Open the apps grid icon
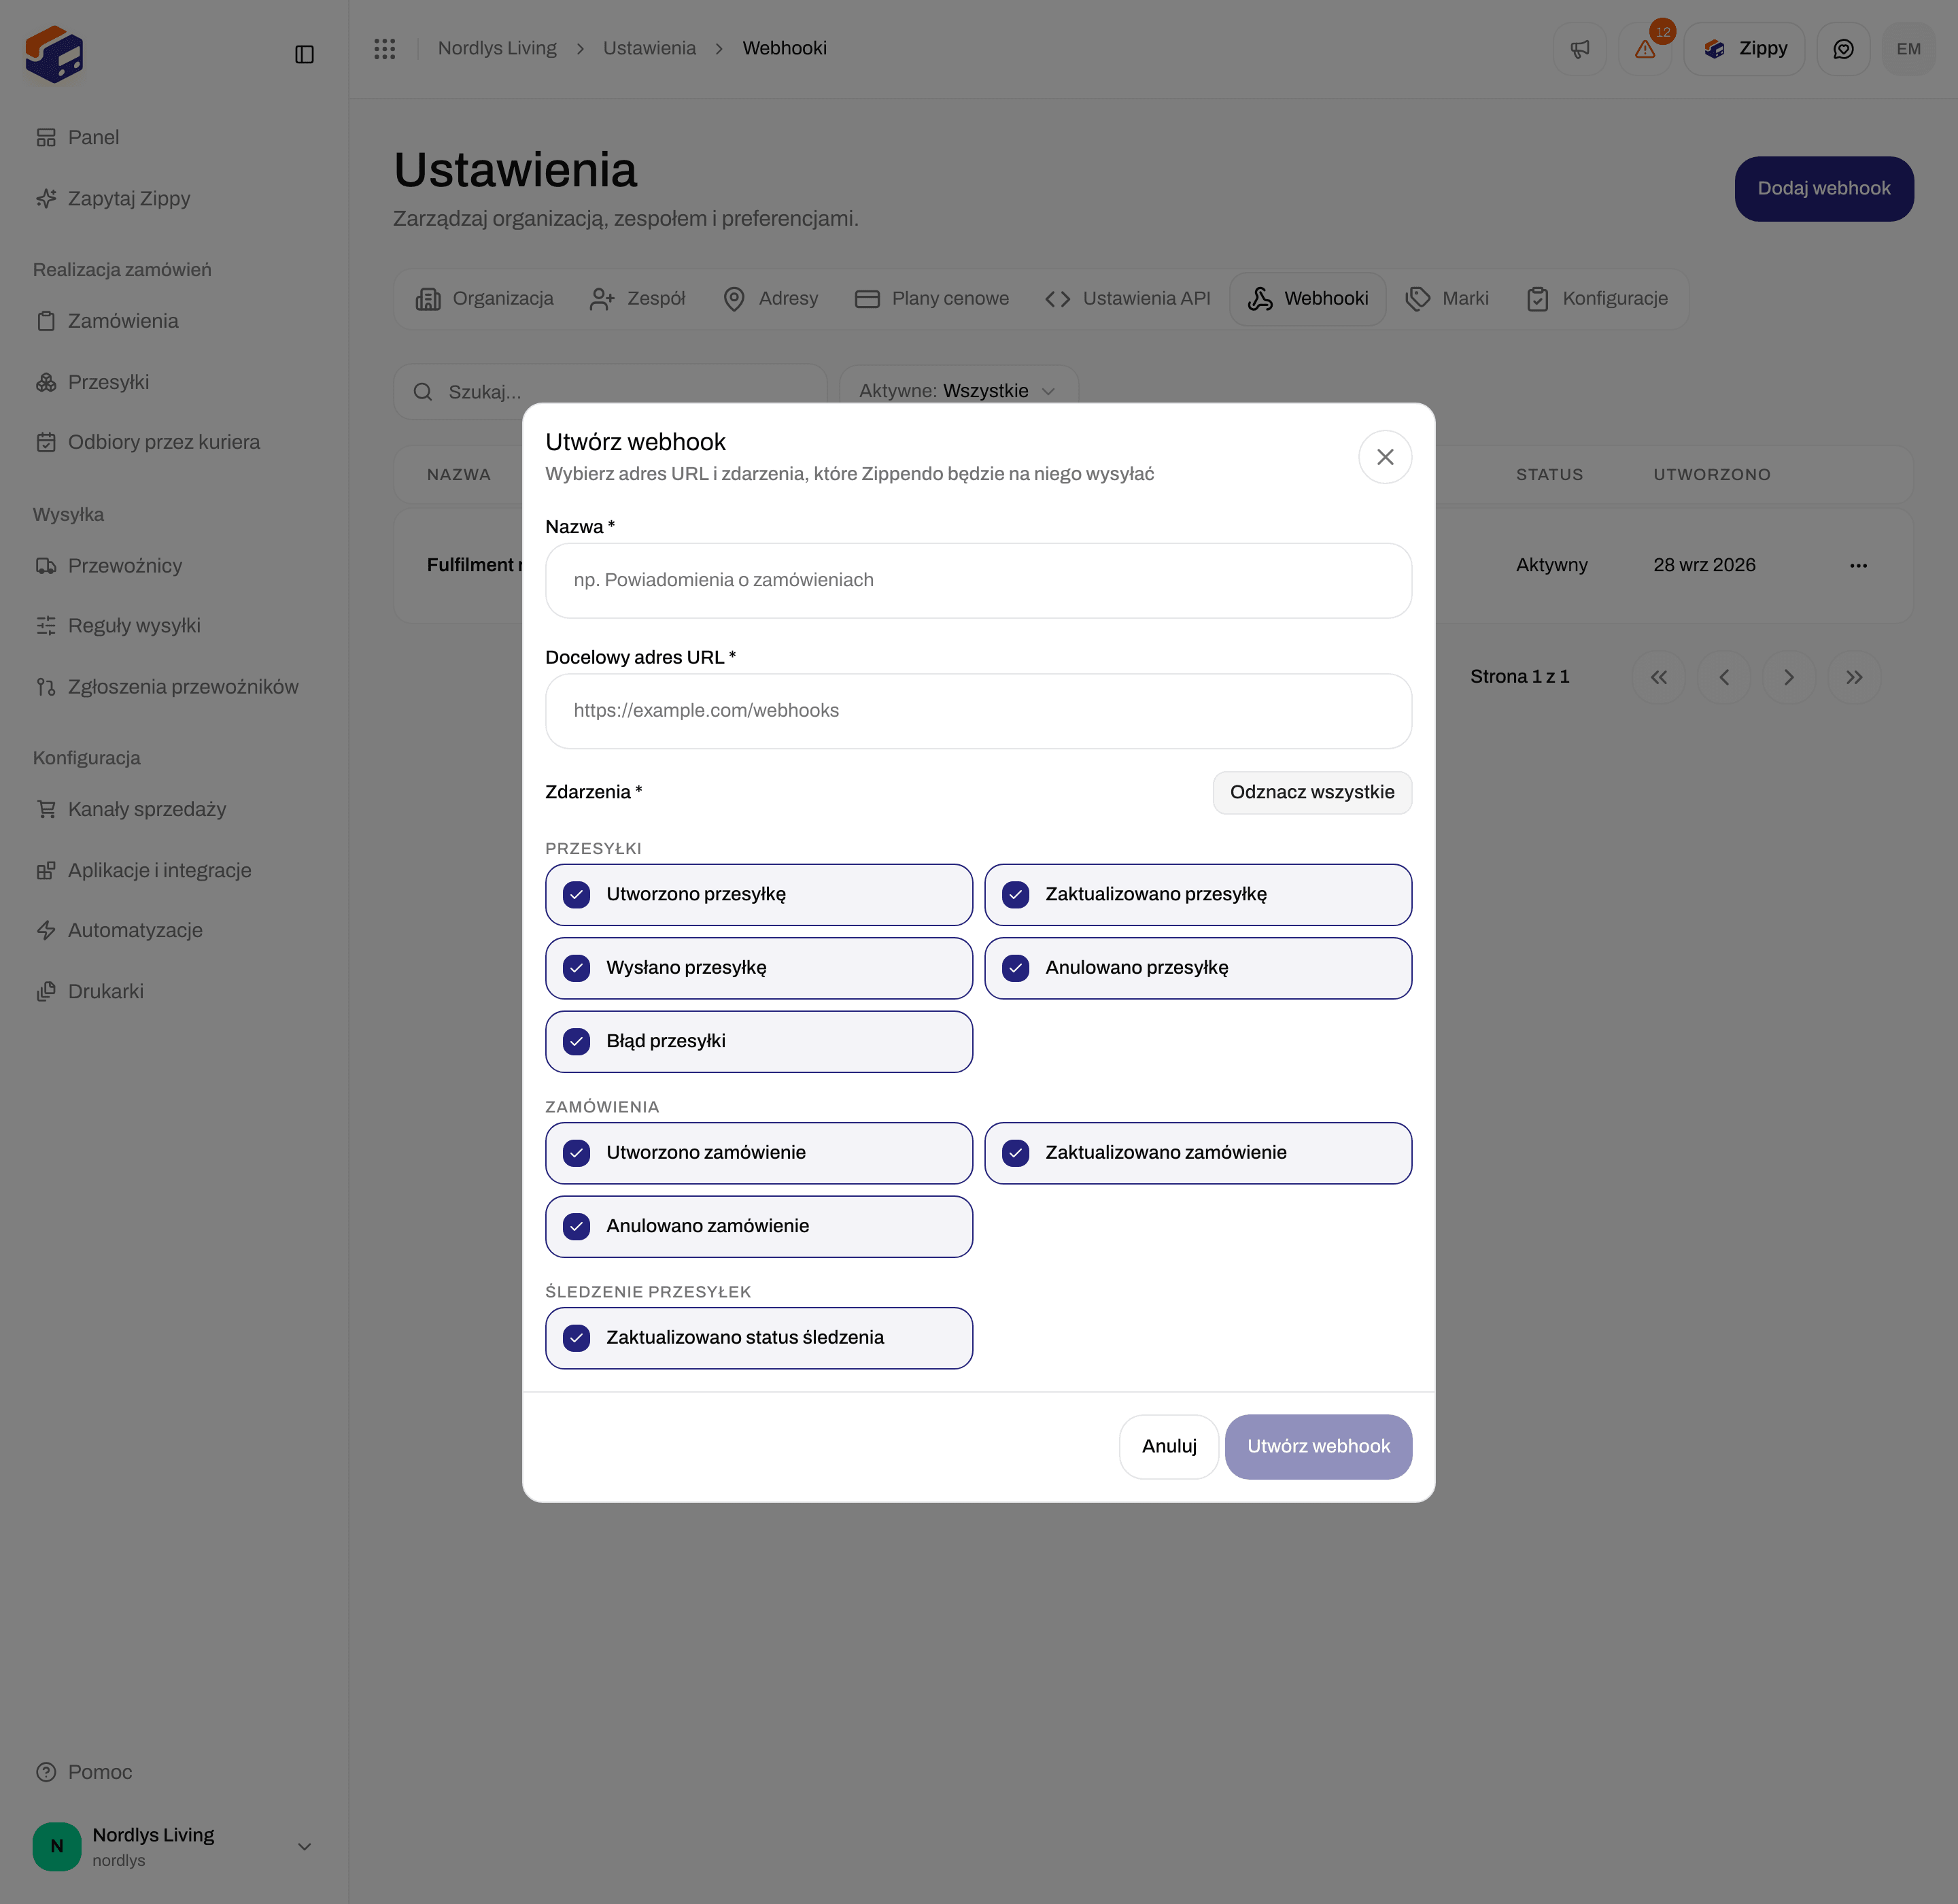Image resolution: width=1958 pixels, height=1904 pixels. (385, 48)
